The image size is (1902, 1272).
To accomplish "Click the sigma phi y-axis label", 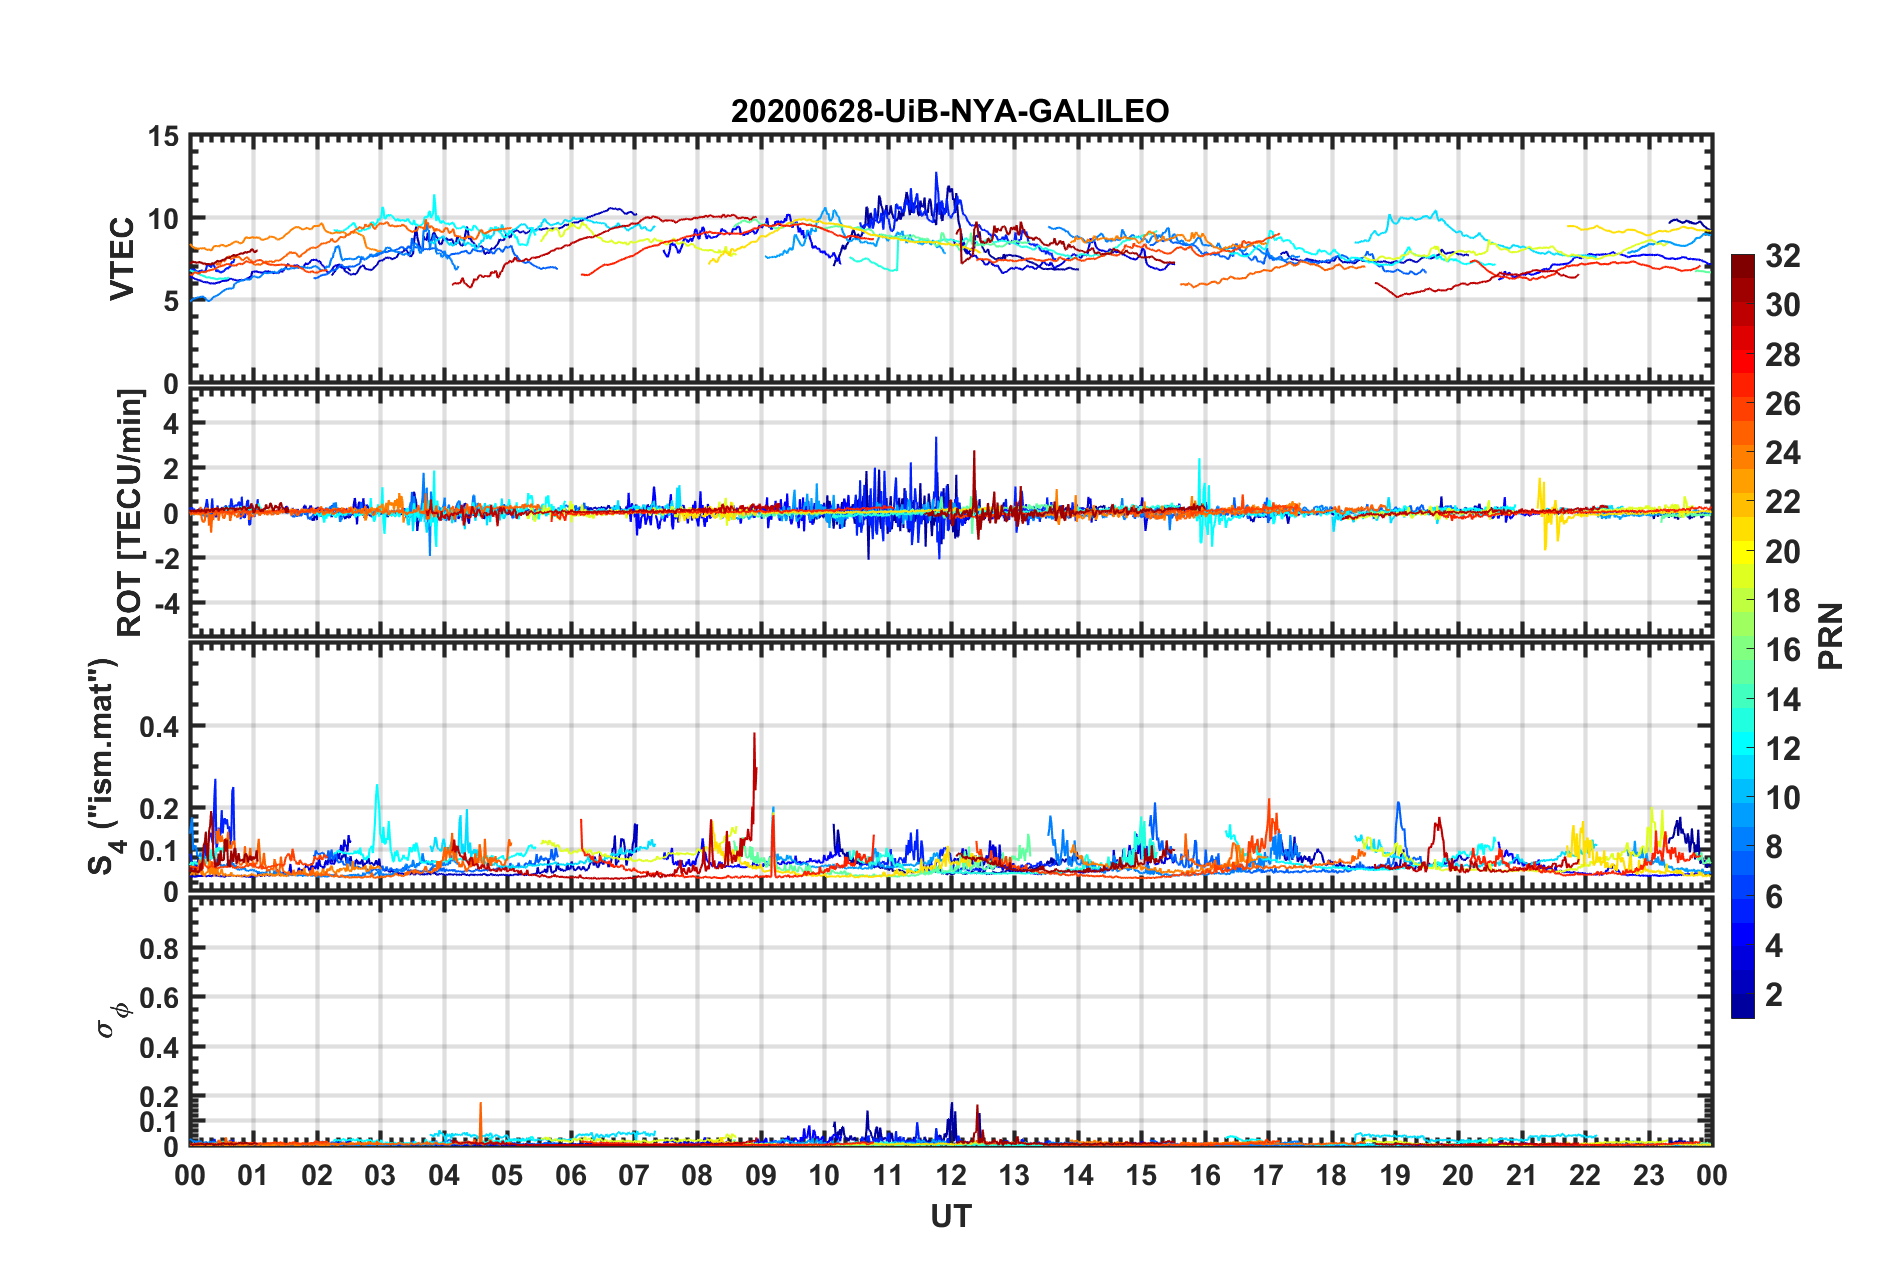I will tap(113, 1021).
